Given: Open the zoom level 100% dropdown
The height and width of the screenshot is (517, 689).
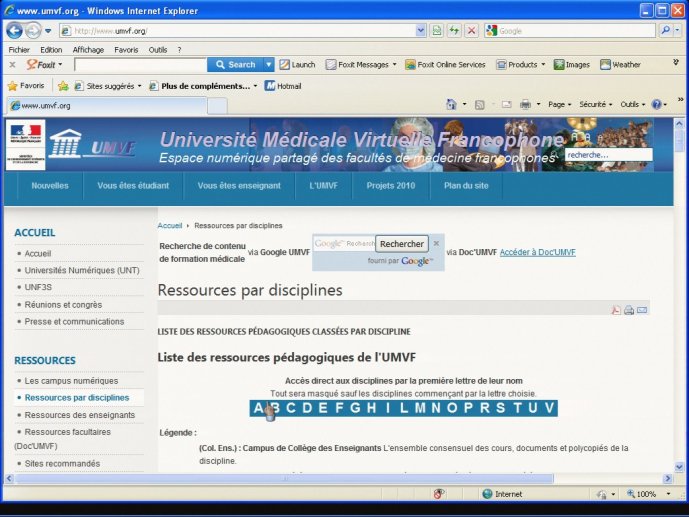Looking at the screenshot, I should 668,494.
